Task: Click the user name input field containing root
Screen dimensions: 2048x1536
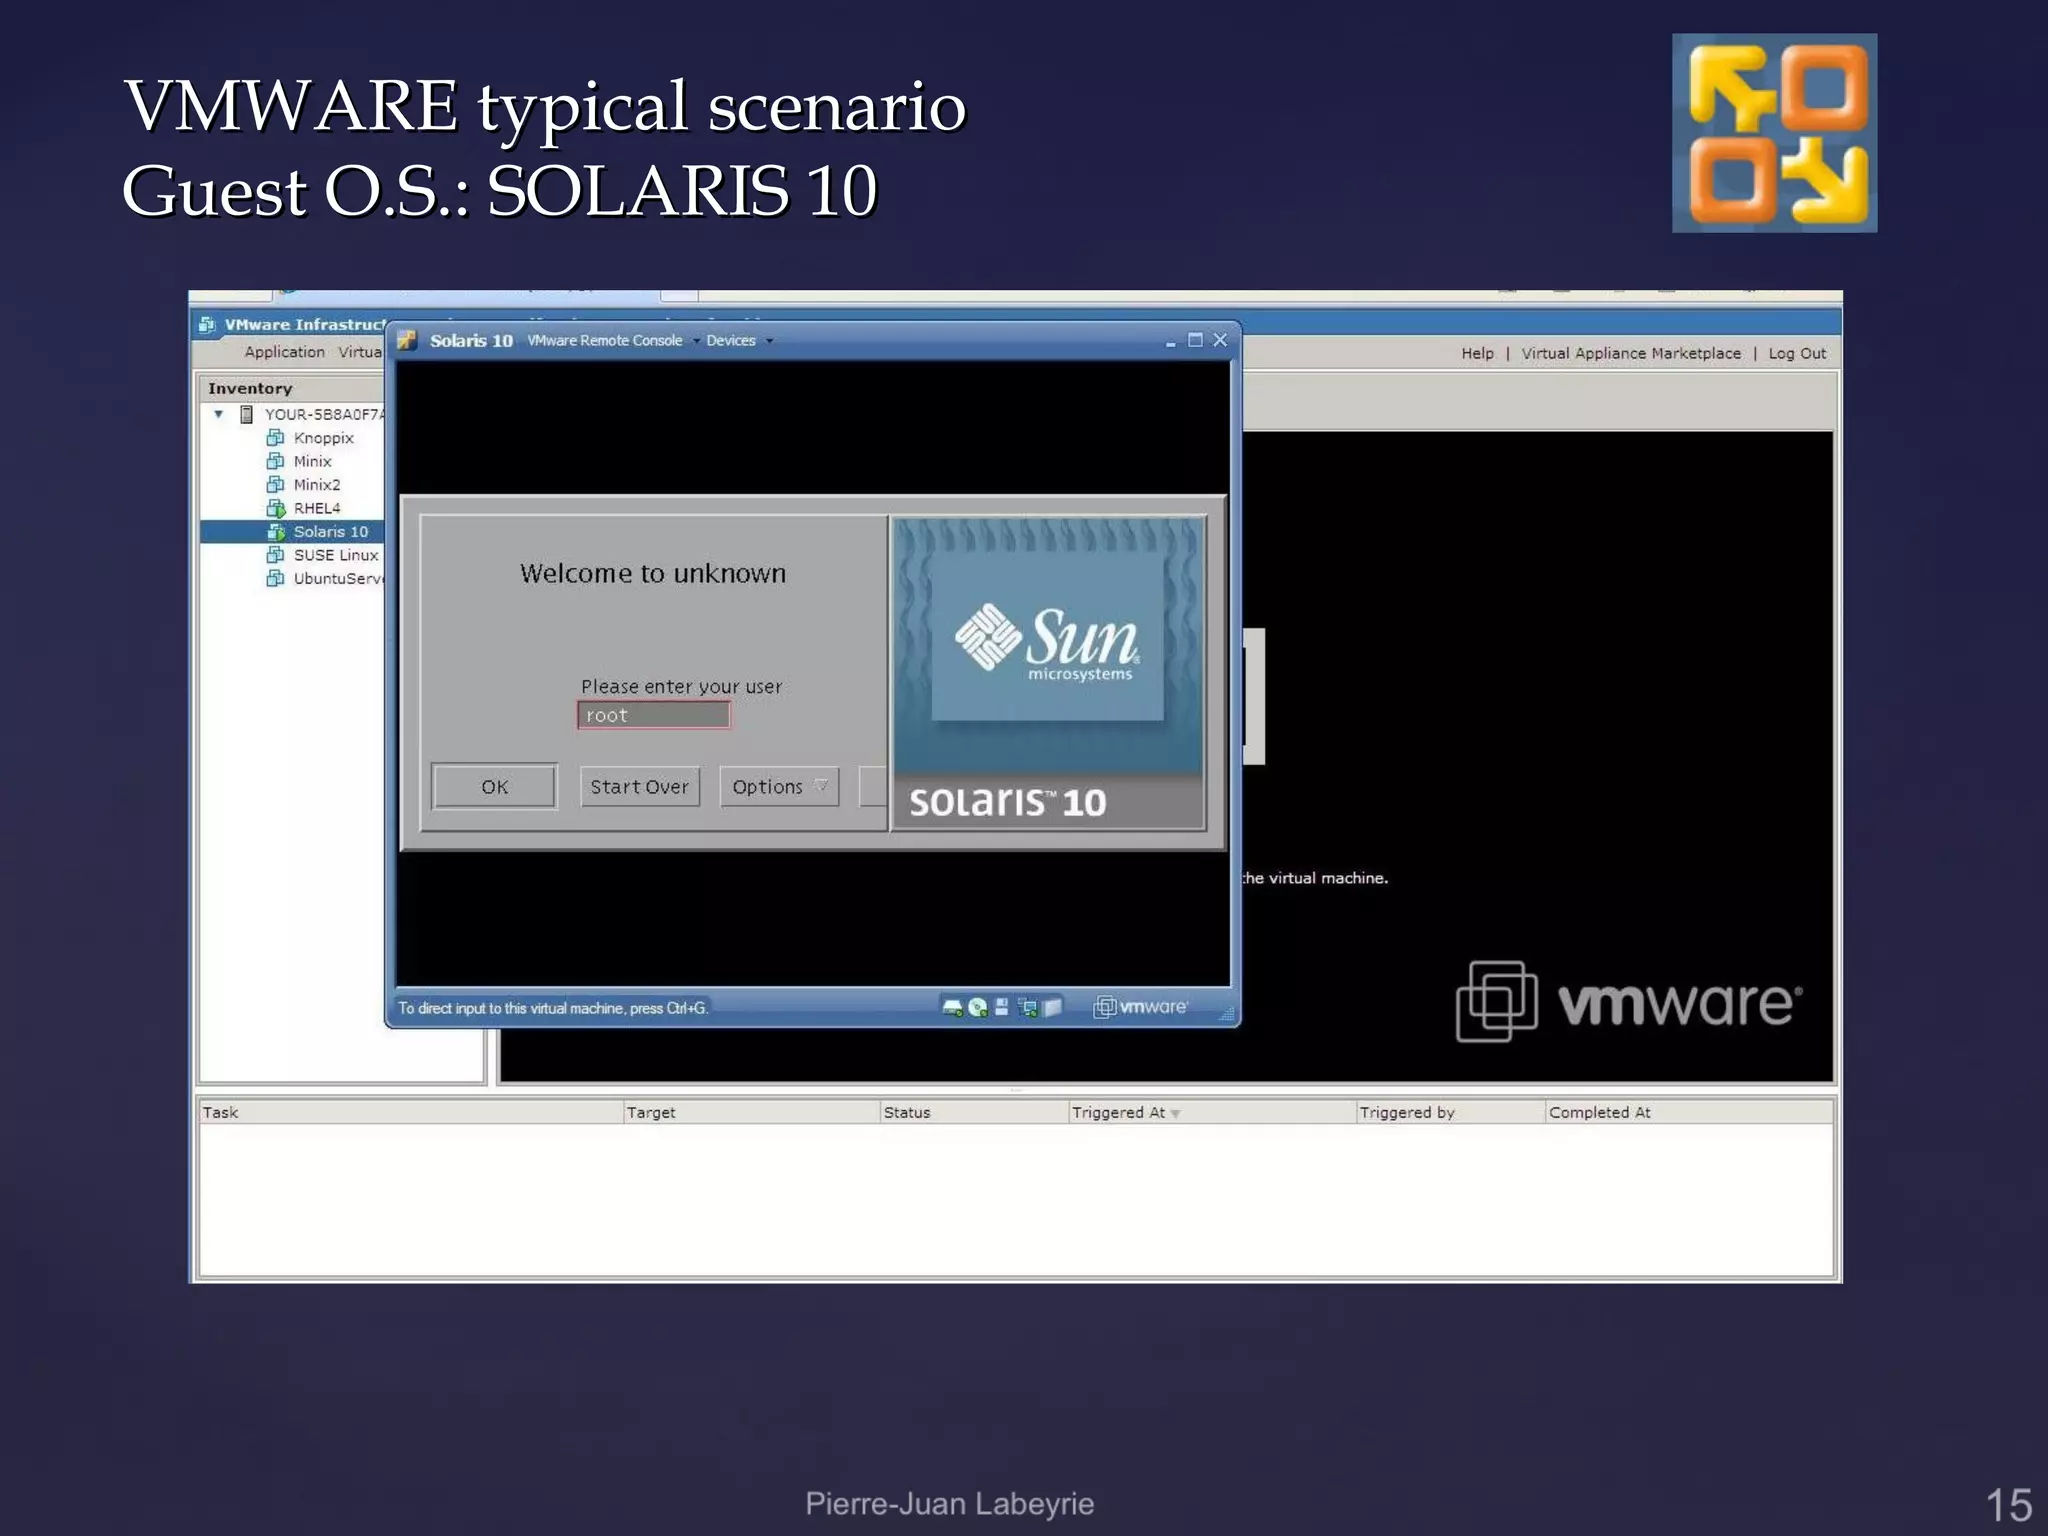Action: (x=654, y=715)
